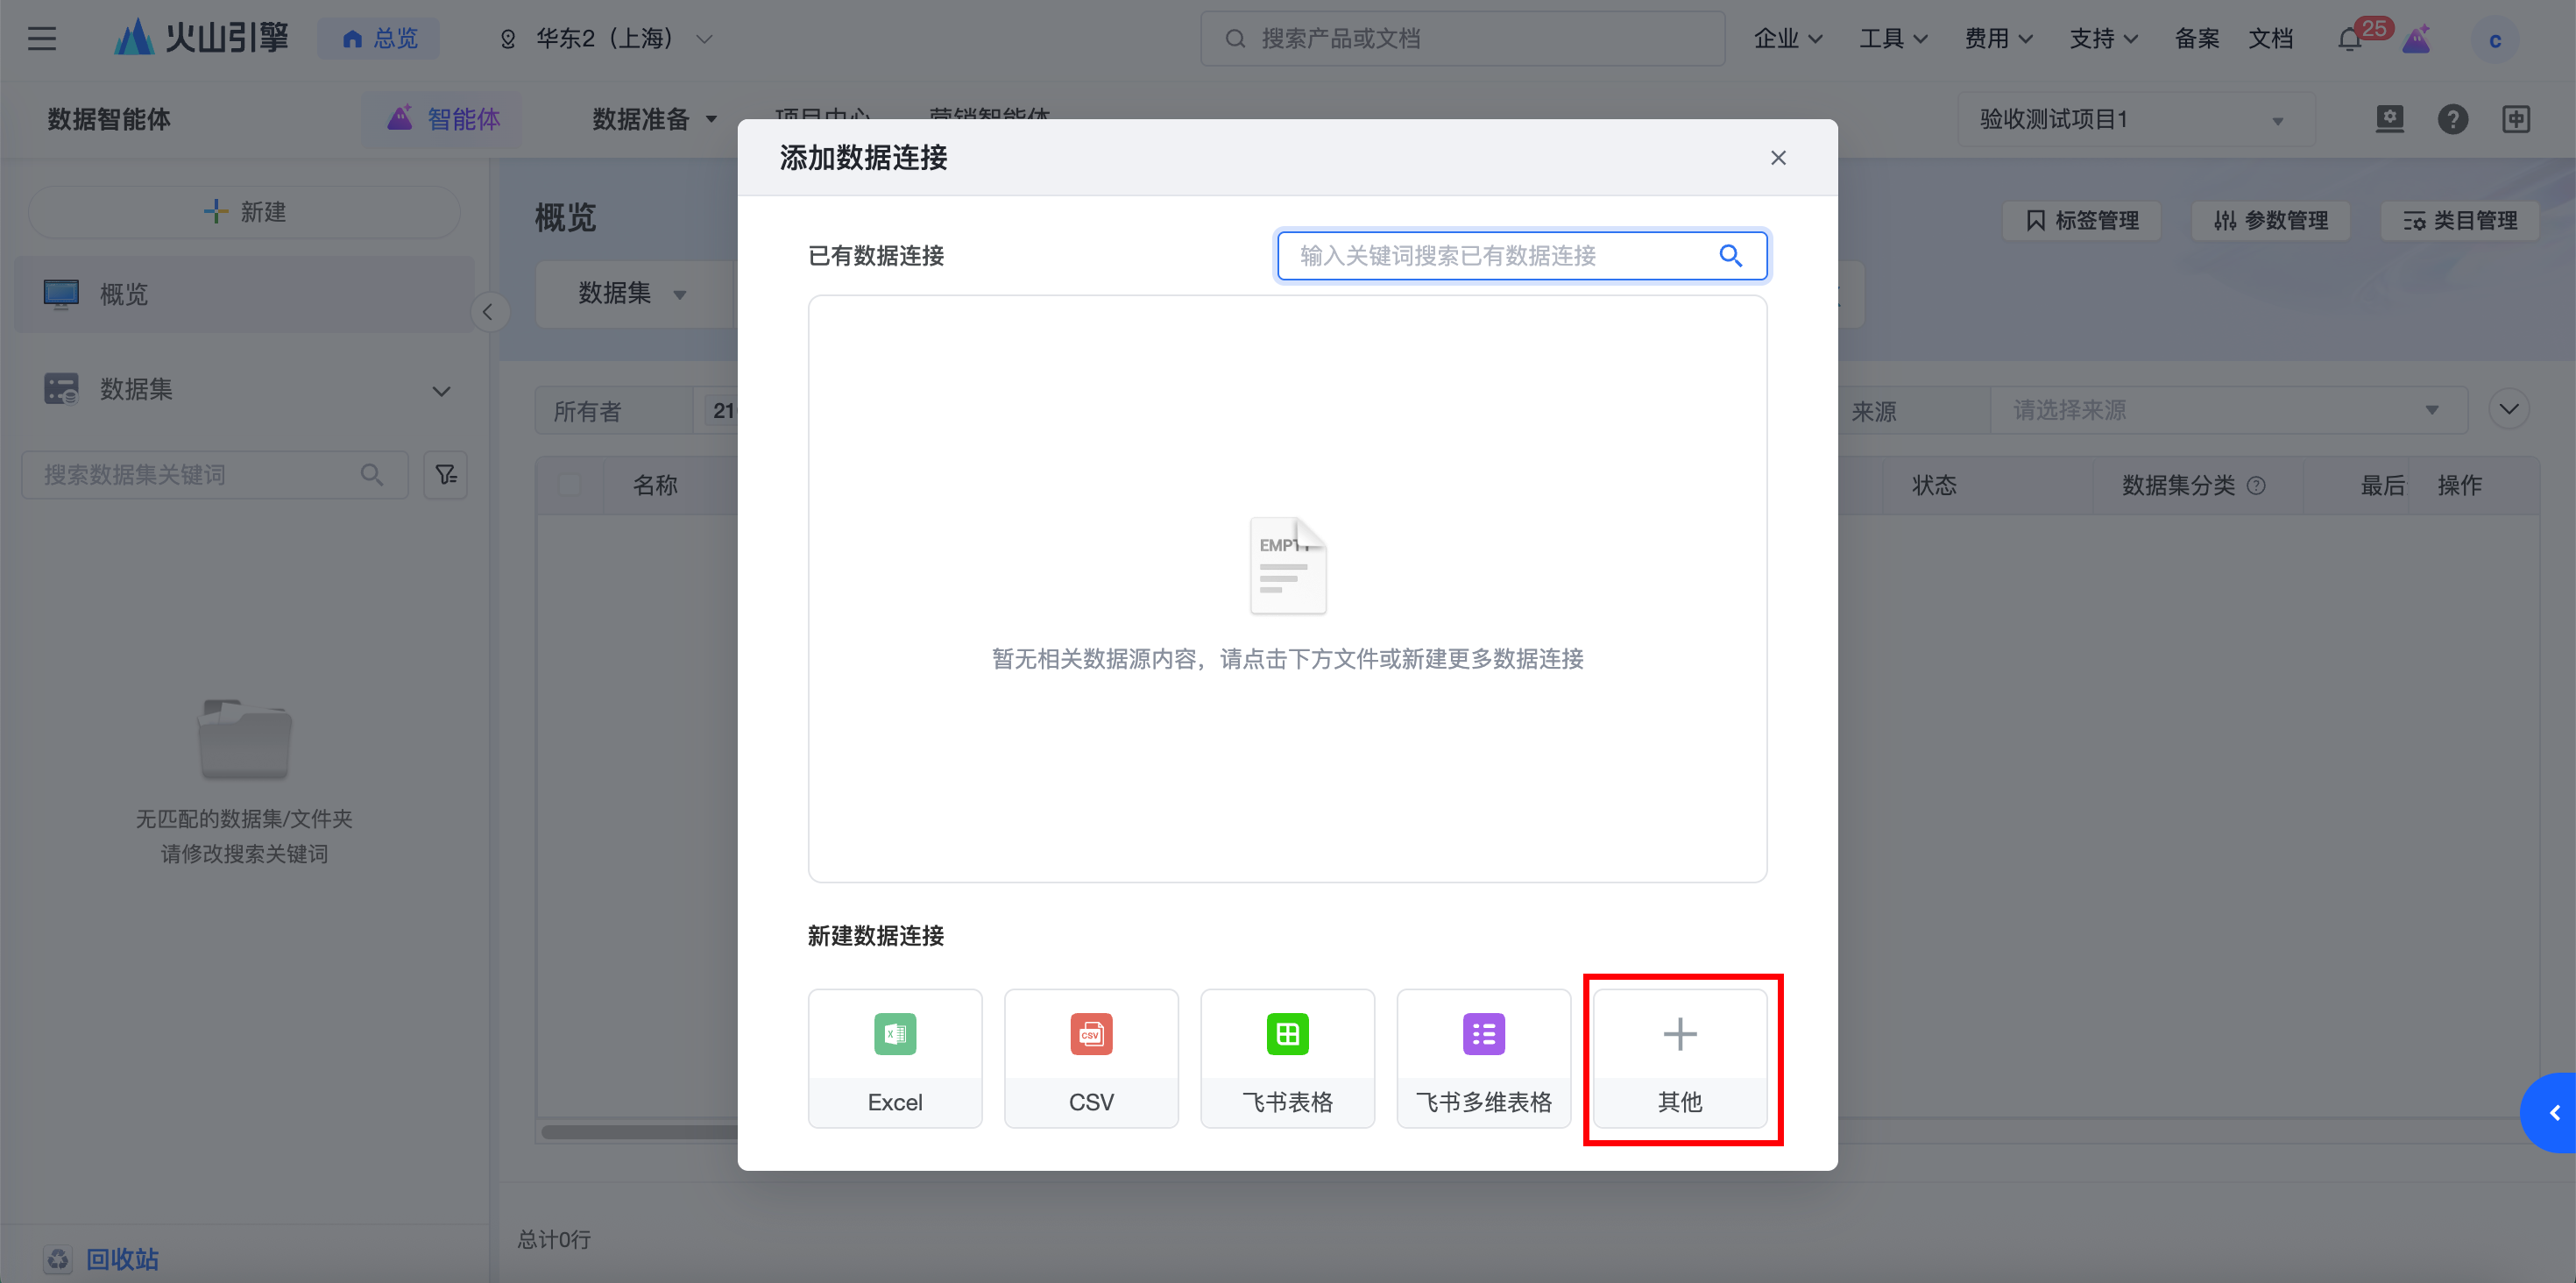Open the 企业 top menu
This screenshot has height=1283, width=2576.
click(x=1787, y=39)
